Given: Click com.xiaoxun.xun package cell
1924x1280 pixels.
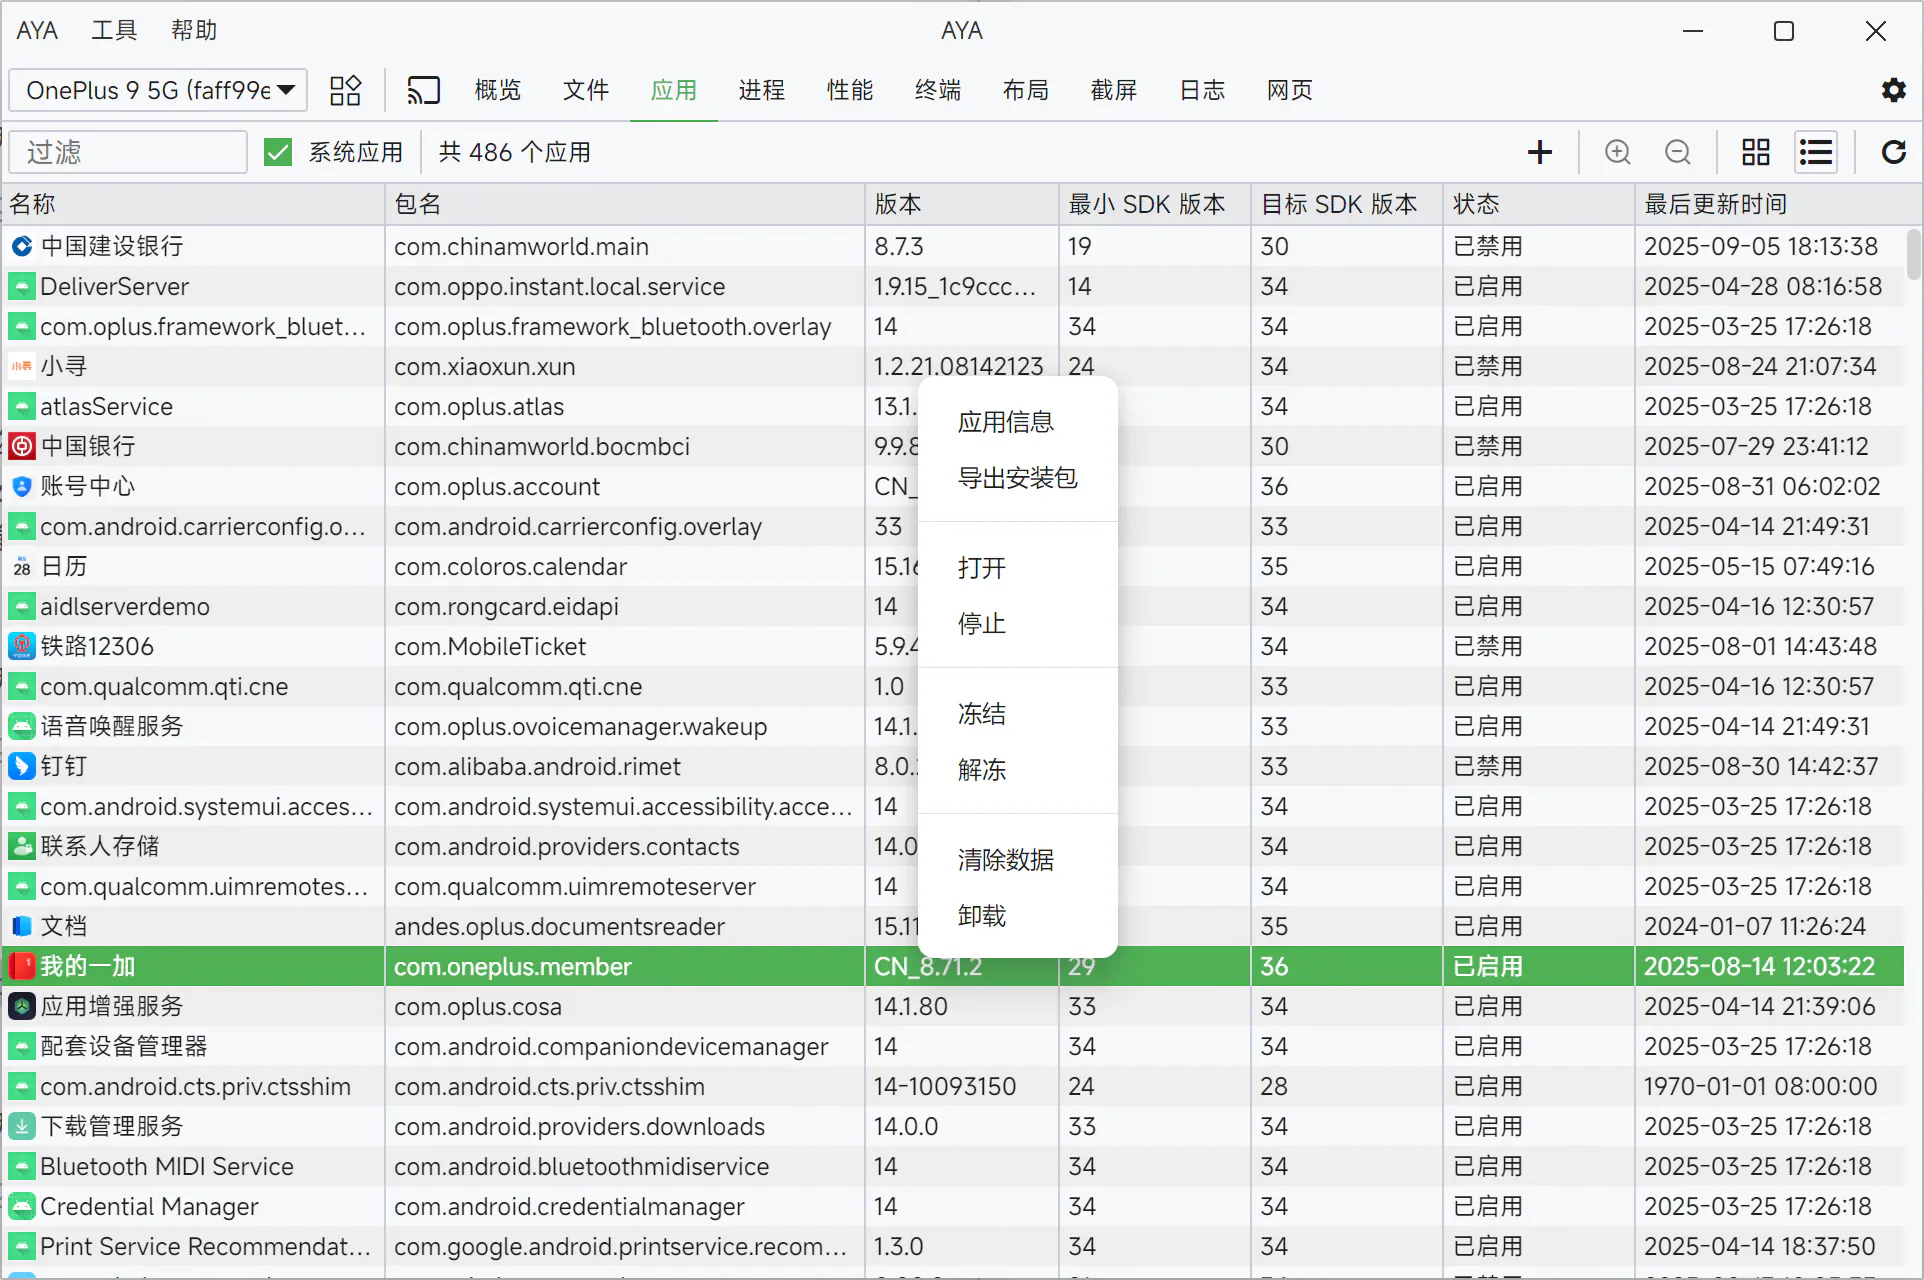Looking at the screenshot, I should [625, 366].
